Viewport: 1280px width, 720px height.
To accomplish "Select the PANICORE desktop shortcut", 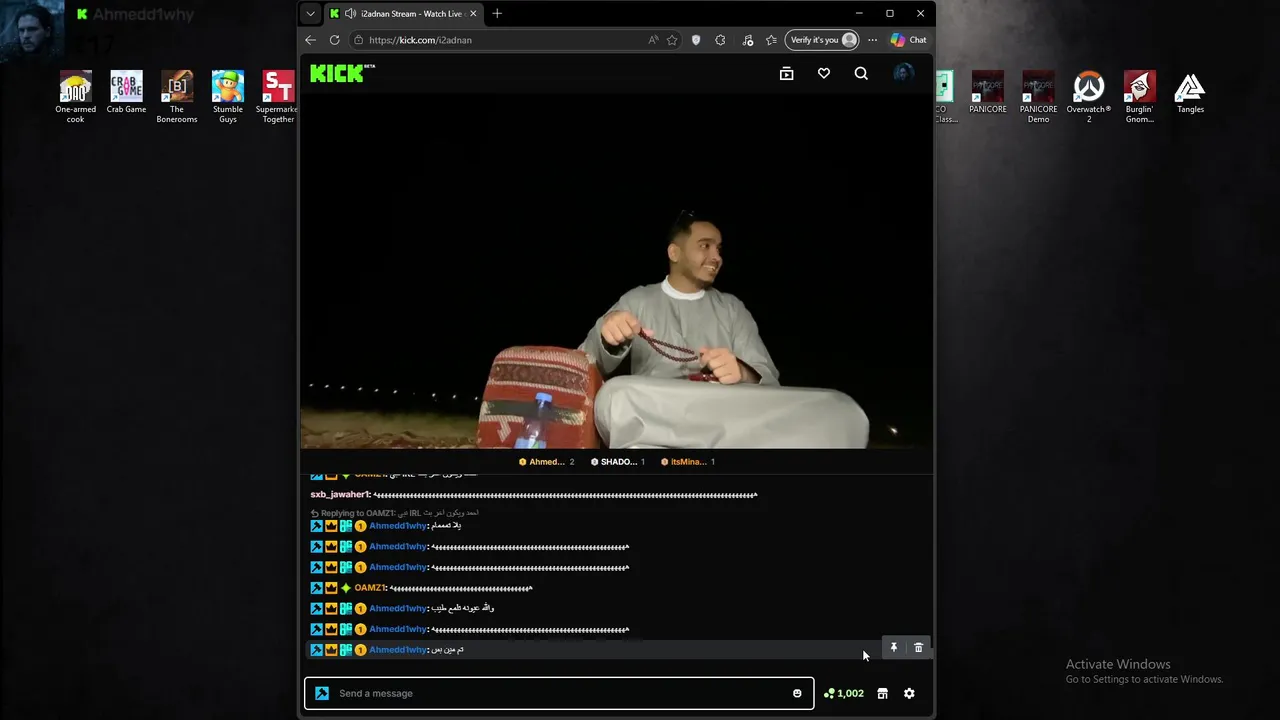I will 987,92.
